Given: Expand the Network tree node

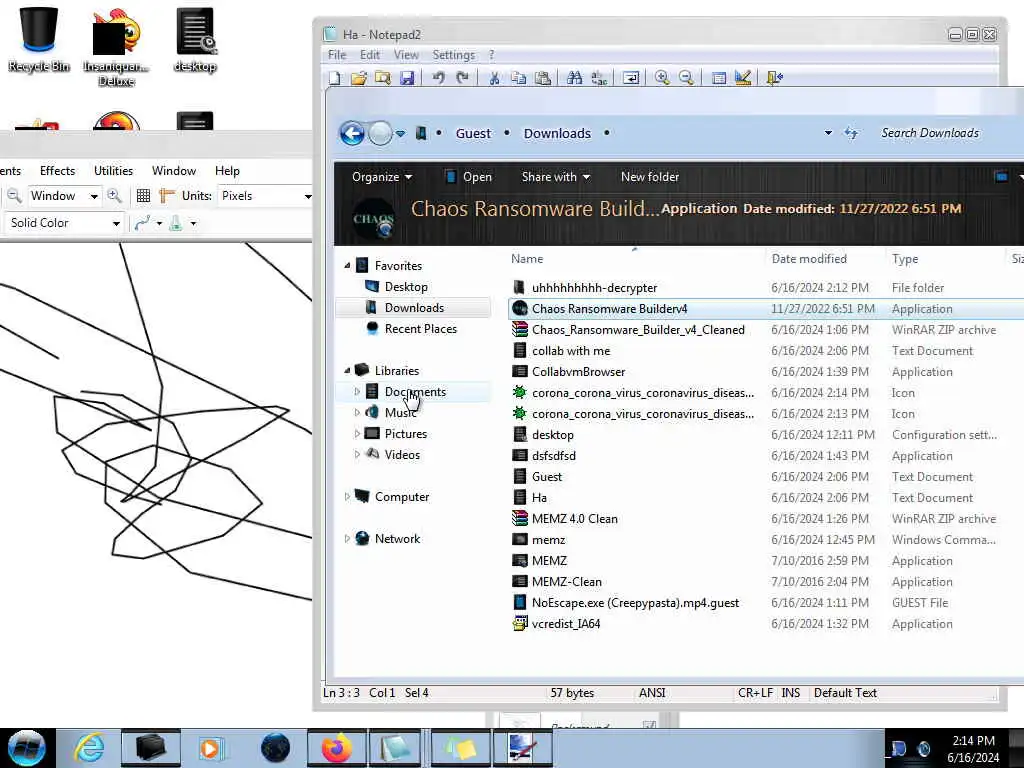Looking at the screenshot, I should [347, 538].
